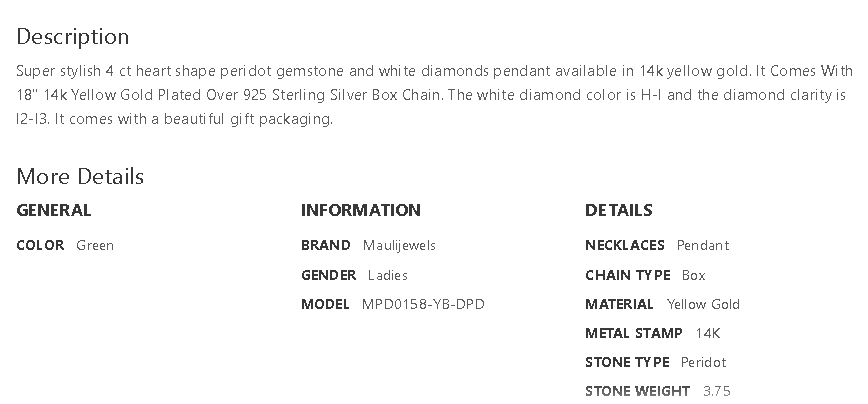This screenshot has width=868, height=404.
Task: Click the CHAIN TYPE label
Action: 627,275
